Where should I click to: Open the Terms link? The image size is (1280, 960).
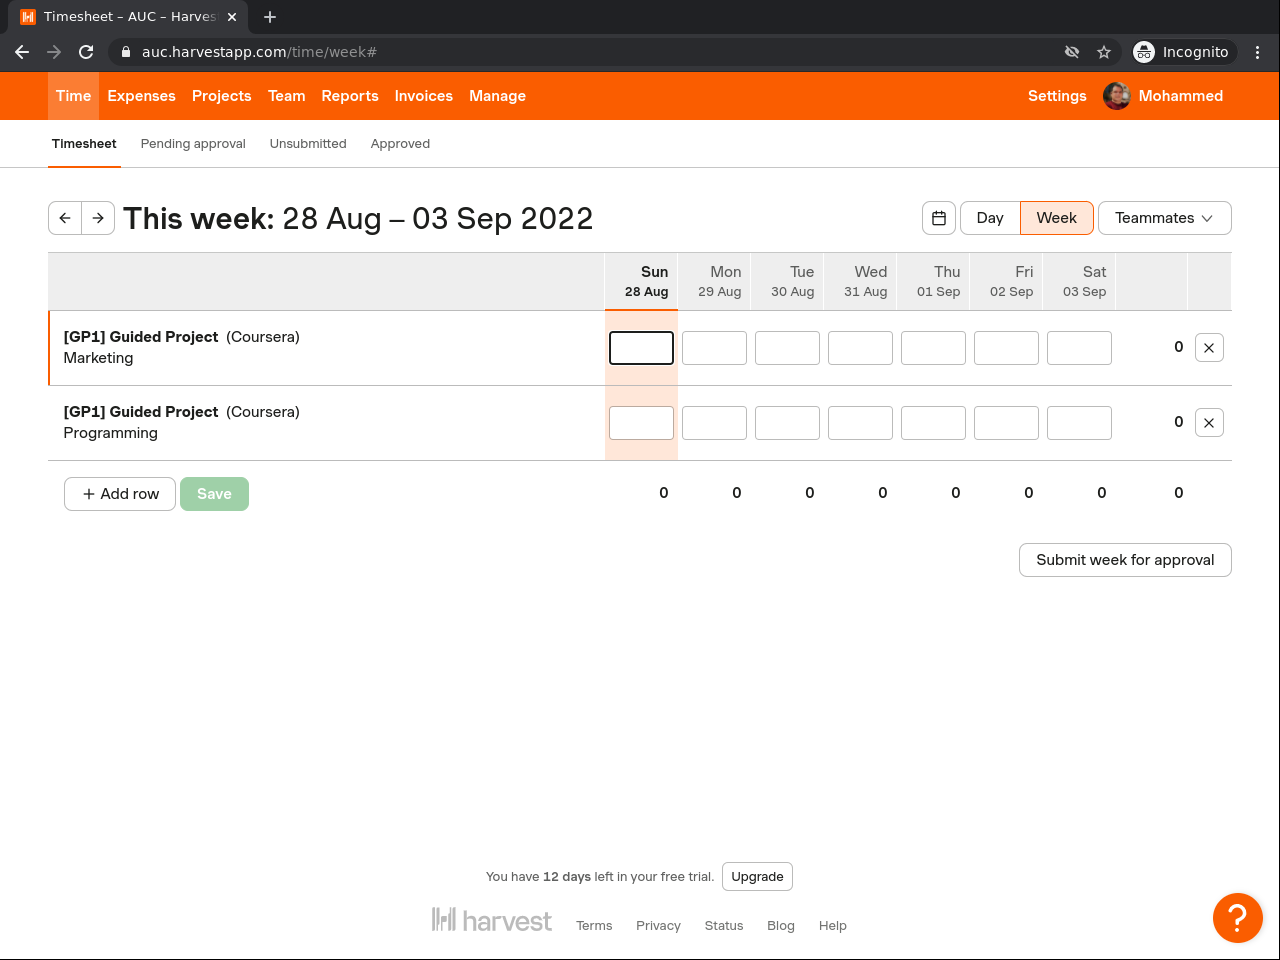(x=594, y=926)
